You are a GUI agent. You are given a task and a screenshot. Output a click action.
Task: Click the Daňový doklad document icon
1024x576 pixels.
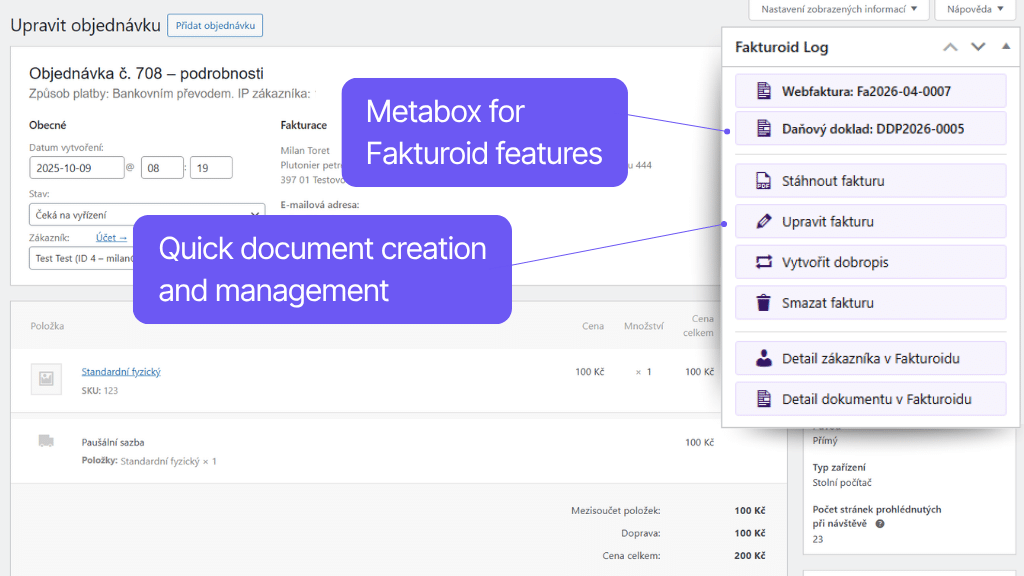(763, 129)
